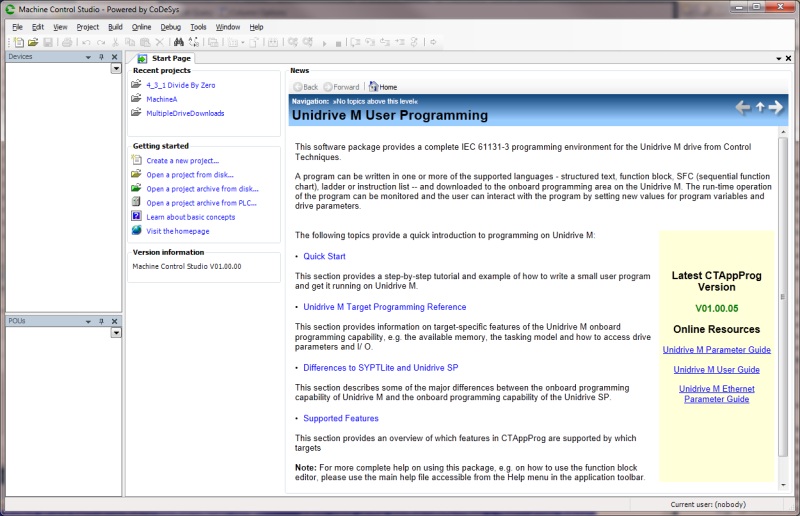The width and height of the screenshot is (800, 516).
Task: Open the Debug menu
Action: (x=170, y=27)
